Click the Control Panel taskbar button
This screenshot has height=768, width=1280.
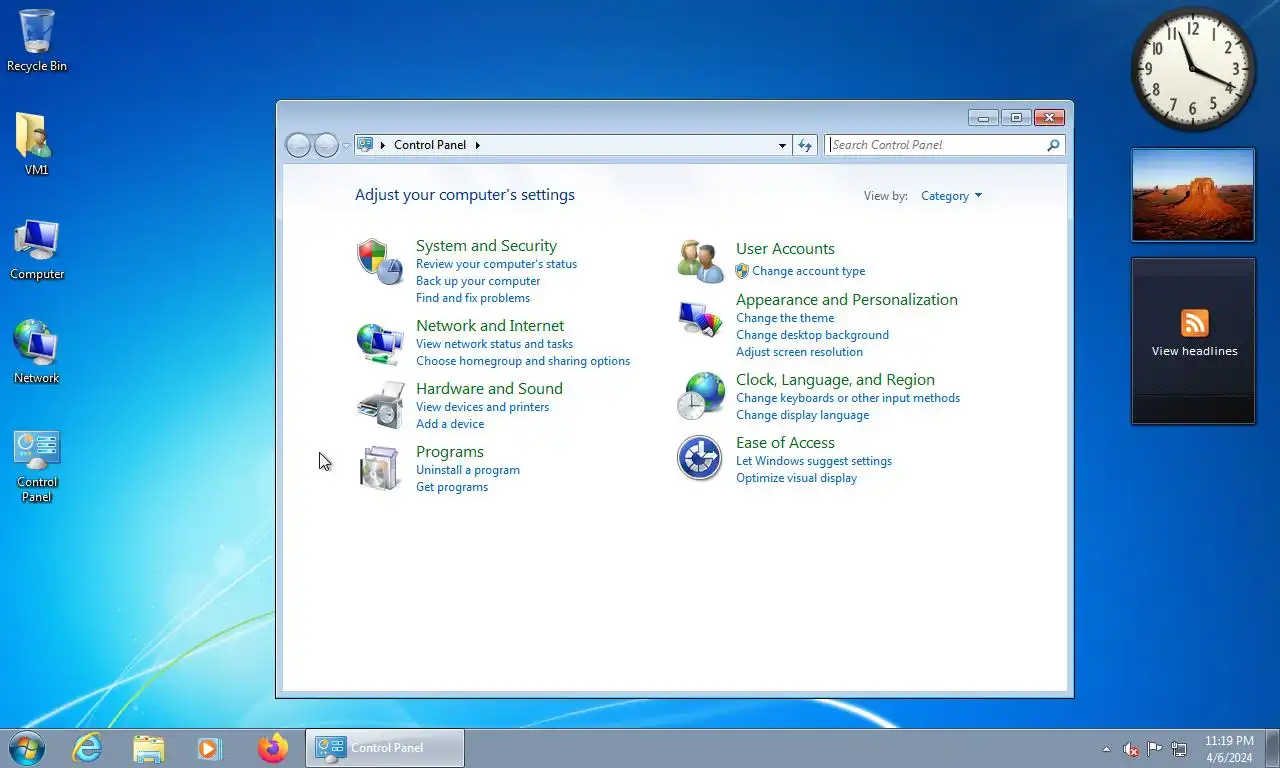pos(385,748)
